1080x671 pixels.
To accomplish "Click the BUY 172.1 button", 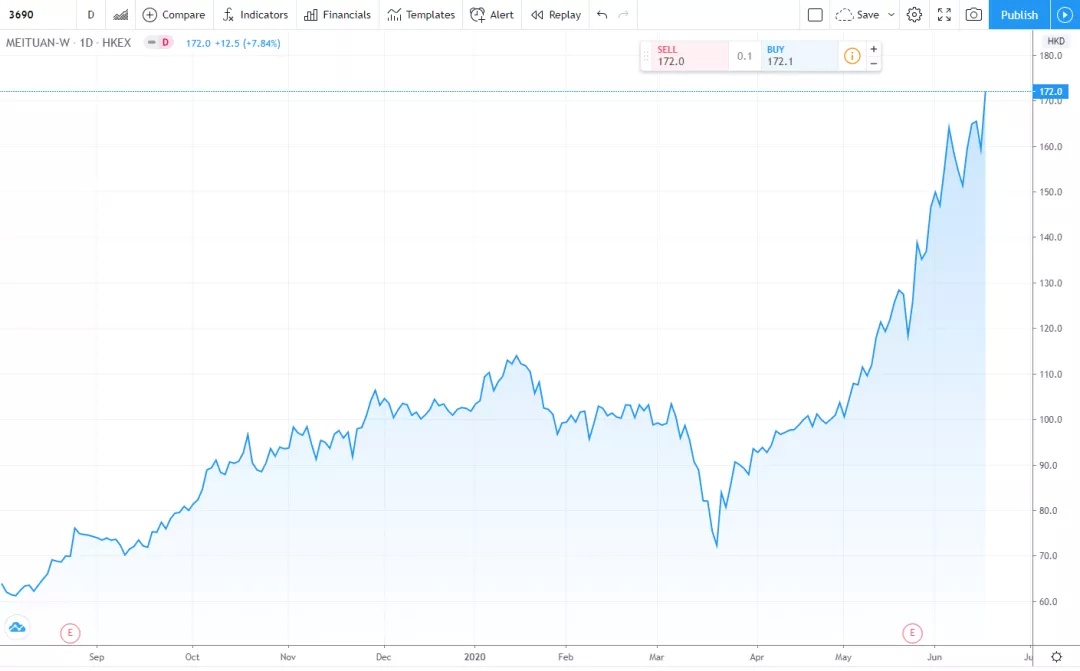I will (x=800, y=55).
